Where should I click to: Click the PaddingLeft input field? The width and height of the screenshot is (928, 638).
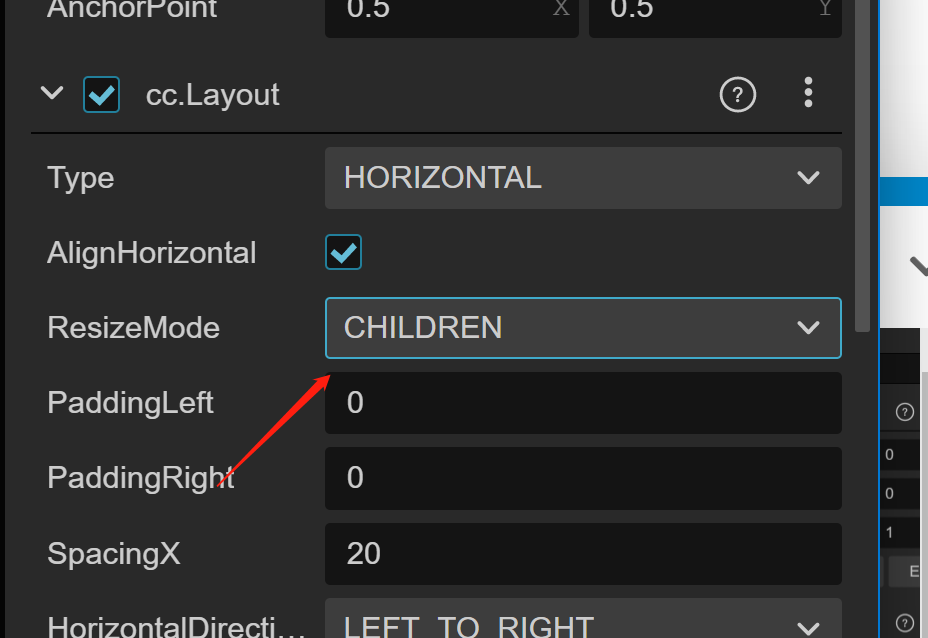(582, 403)
